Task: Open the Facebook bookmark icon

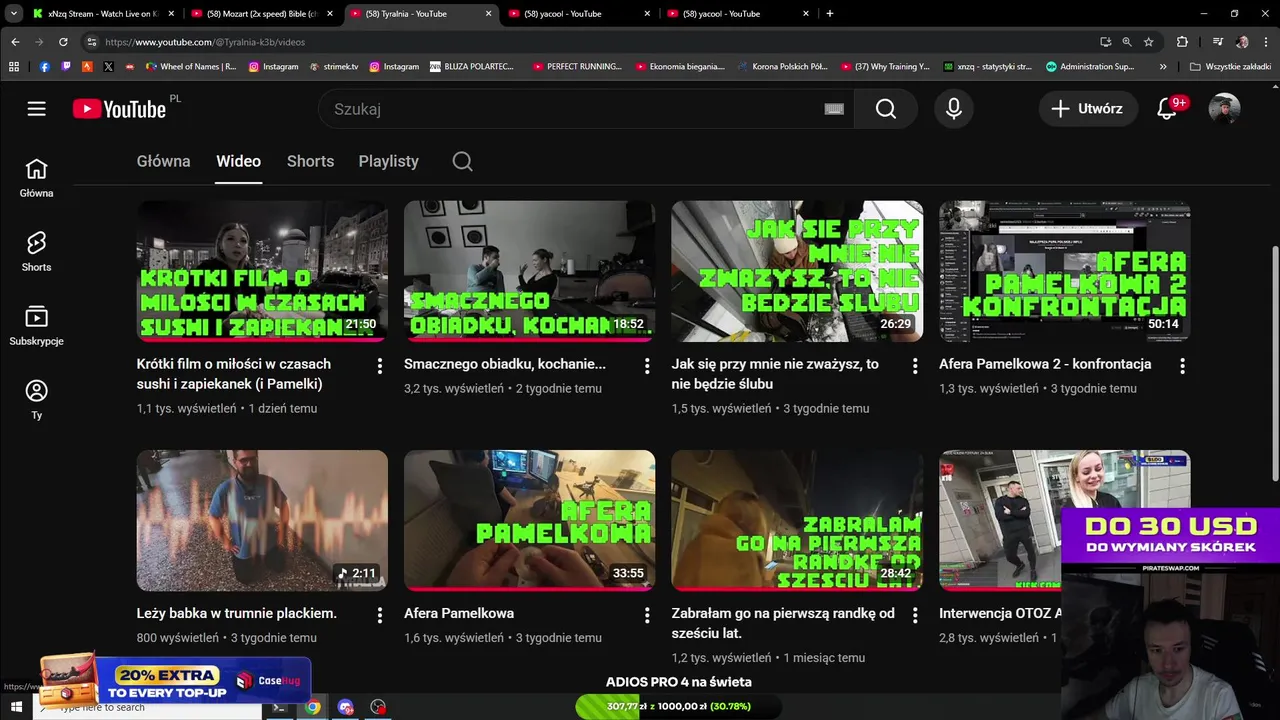Action: (45, 67)
